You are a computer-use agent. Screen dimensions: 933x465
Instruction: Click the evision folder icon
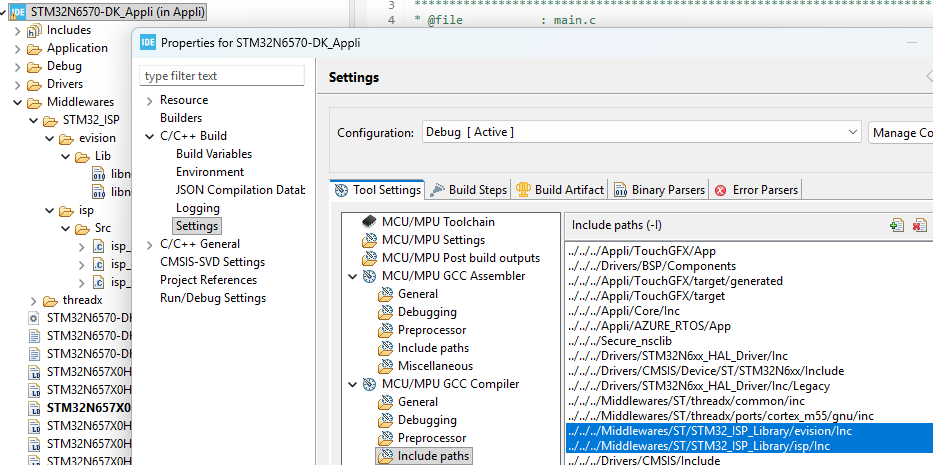pos(67,138)
